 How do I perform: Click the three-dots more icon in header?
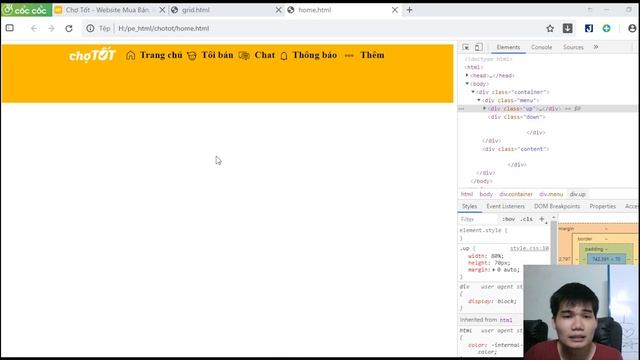(x=349, y=56)
